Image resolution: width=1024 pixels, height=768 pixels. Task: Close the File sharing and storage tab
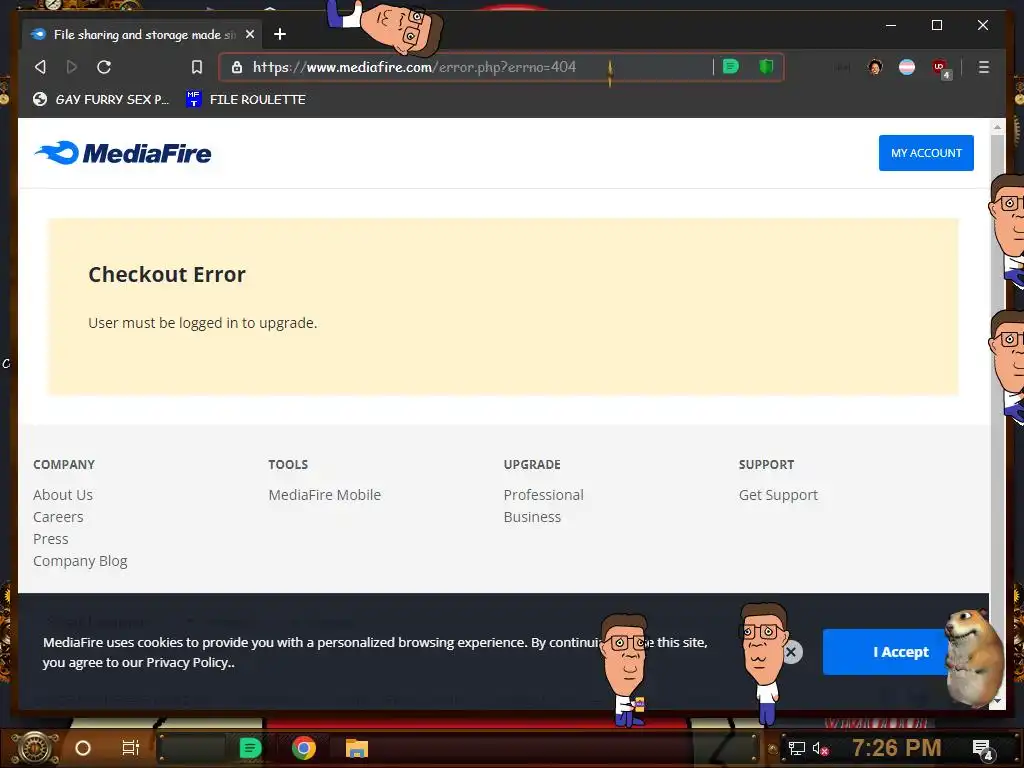pos(249,34)
